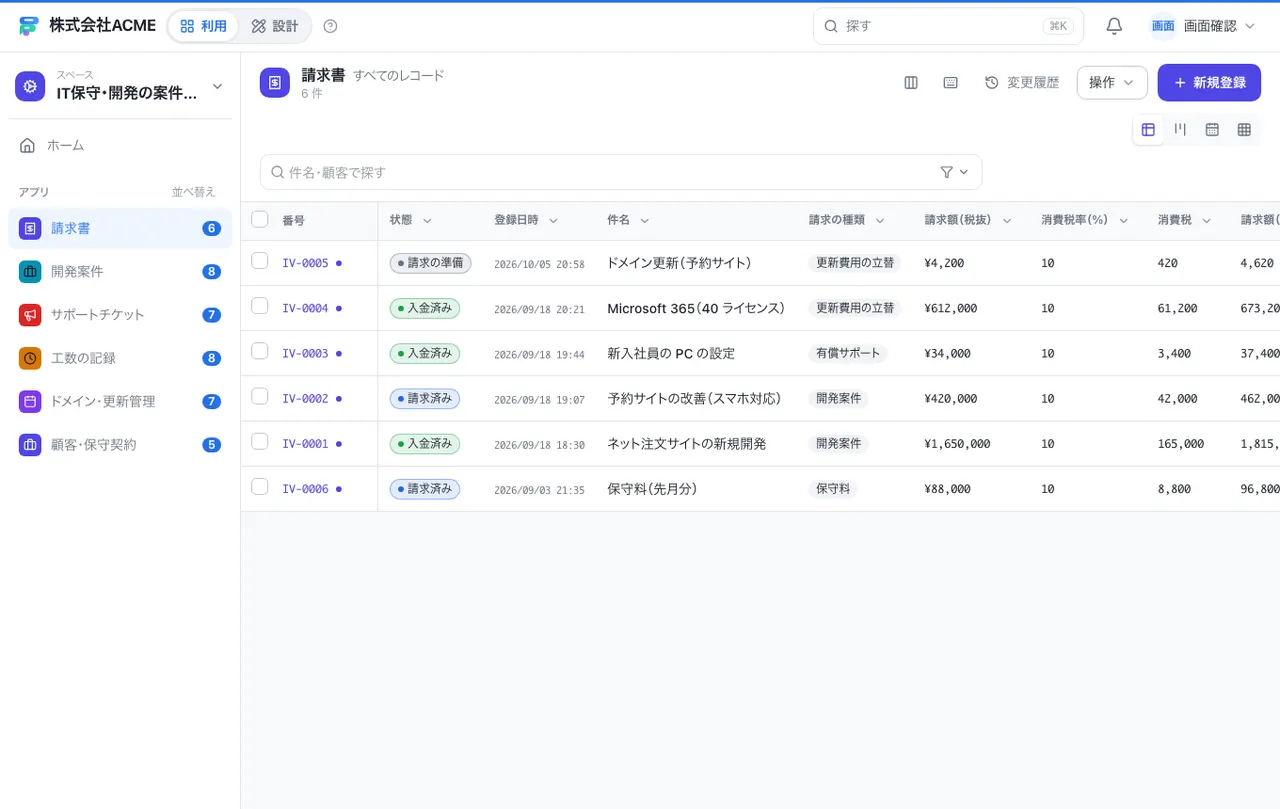
Task: Switch to the 利用 tab
Action: click(204, 26)
